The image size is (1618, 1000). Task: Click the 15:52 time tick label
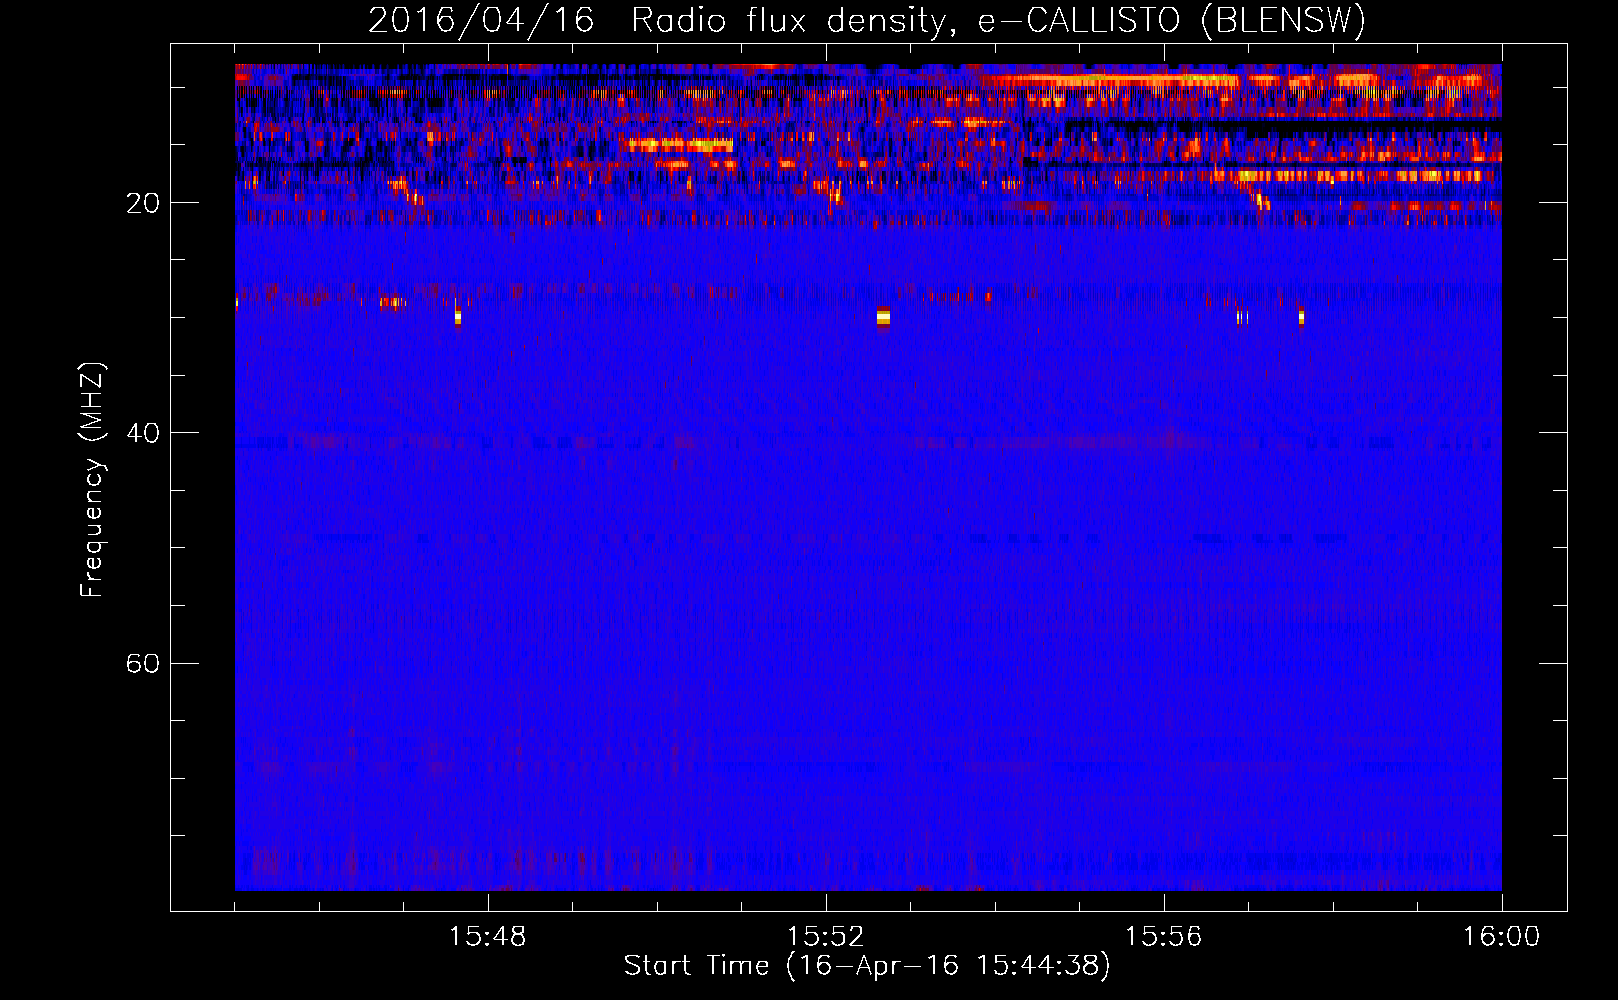point(825,937)
